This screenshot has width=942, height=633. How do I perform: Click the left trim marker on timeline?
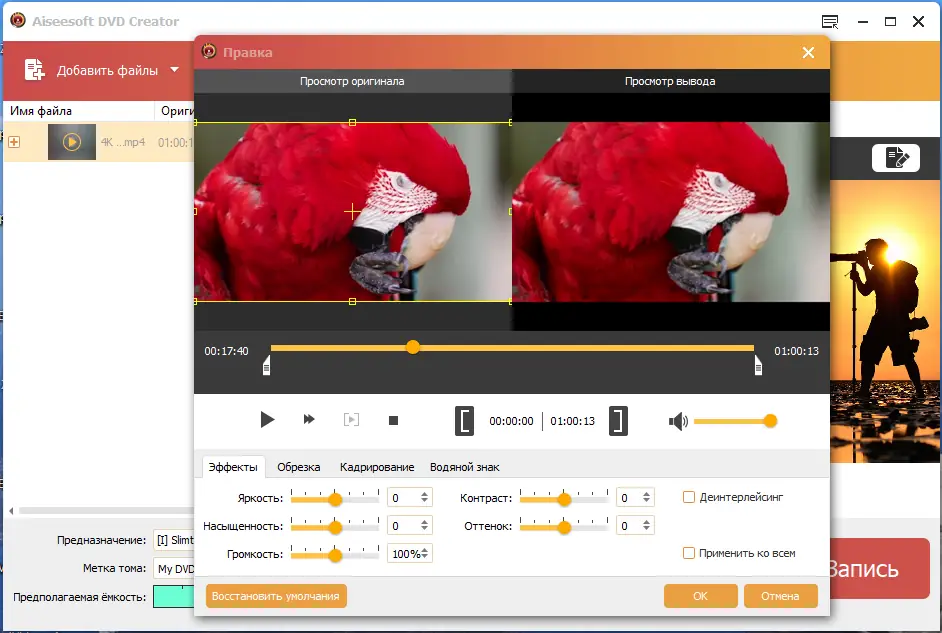pos(267,365)
